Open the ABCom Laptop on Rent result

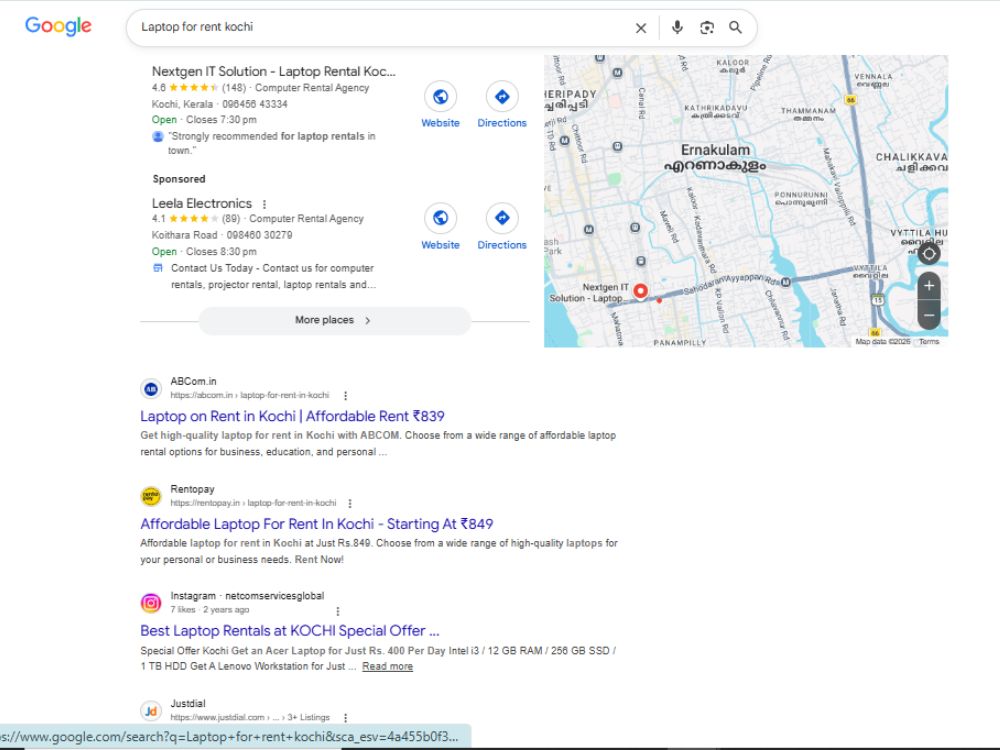click(292, 416)
